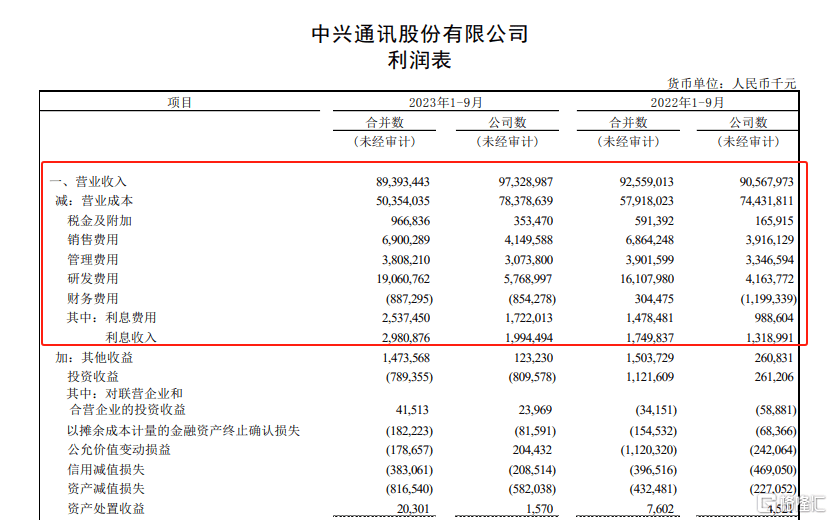The width and height of the screenshot is (832, 520).
Task: Select the 一、营业收入 row label
Action: (x=88, y=181)
